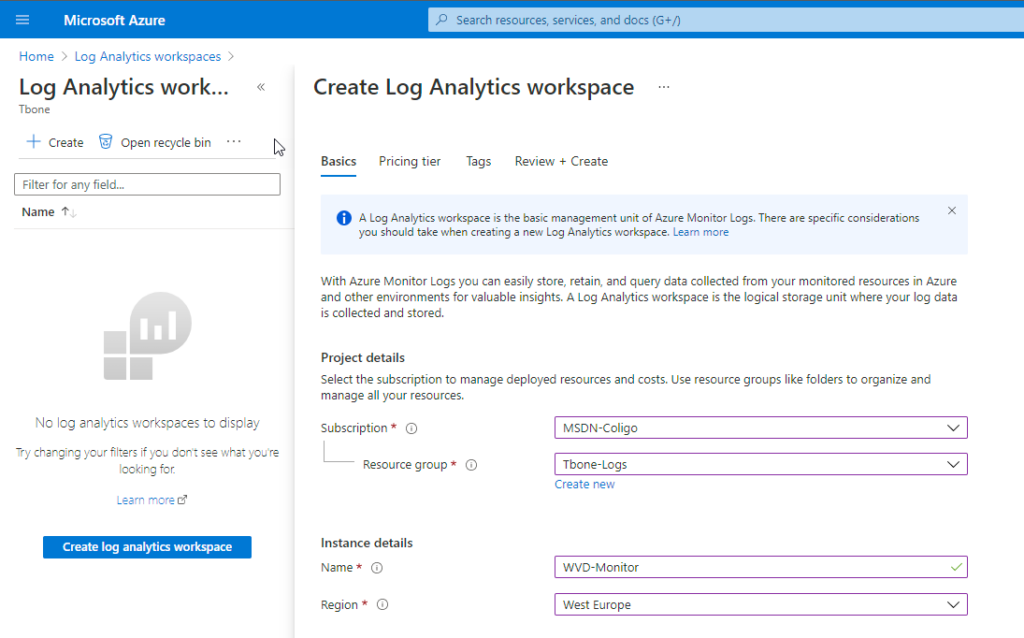Click No log analytics workspaces to display text

[147, 423]
